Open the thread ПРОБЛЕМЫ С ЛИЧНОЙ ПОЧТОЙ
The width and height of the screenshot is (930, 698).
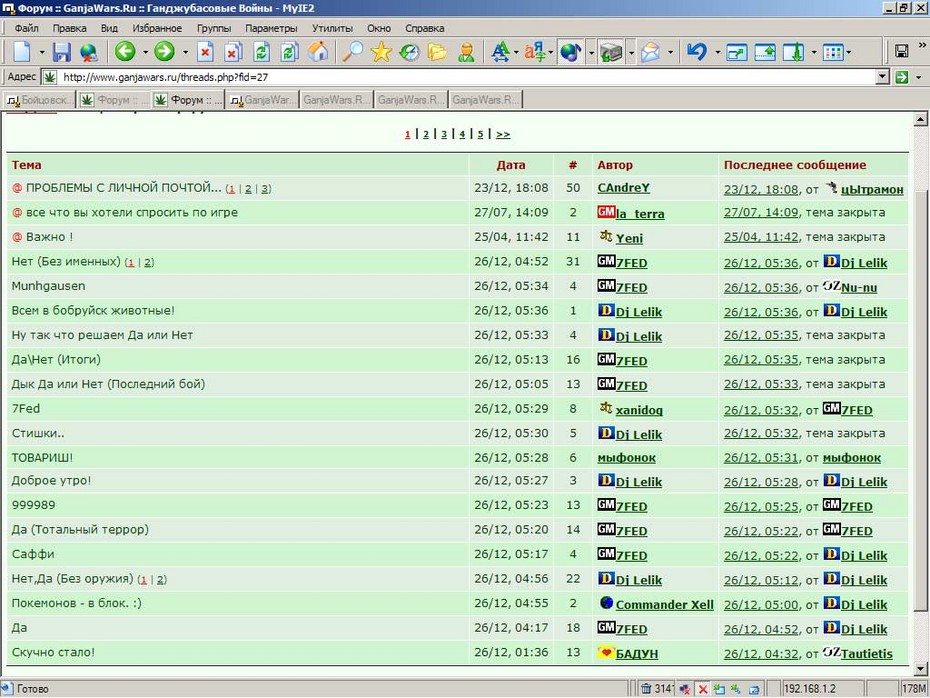(x=123, y=187)
